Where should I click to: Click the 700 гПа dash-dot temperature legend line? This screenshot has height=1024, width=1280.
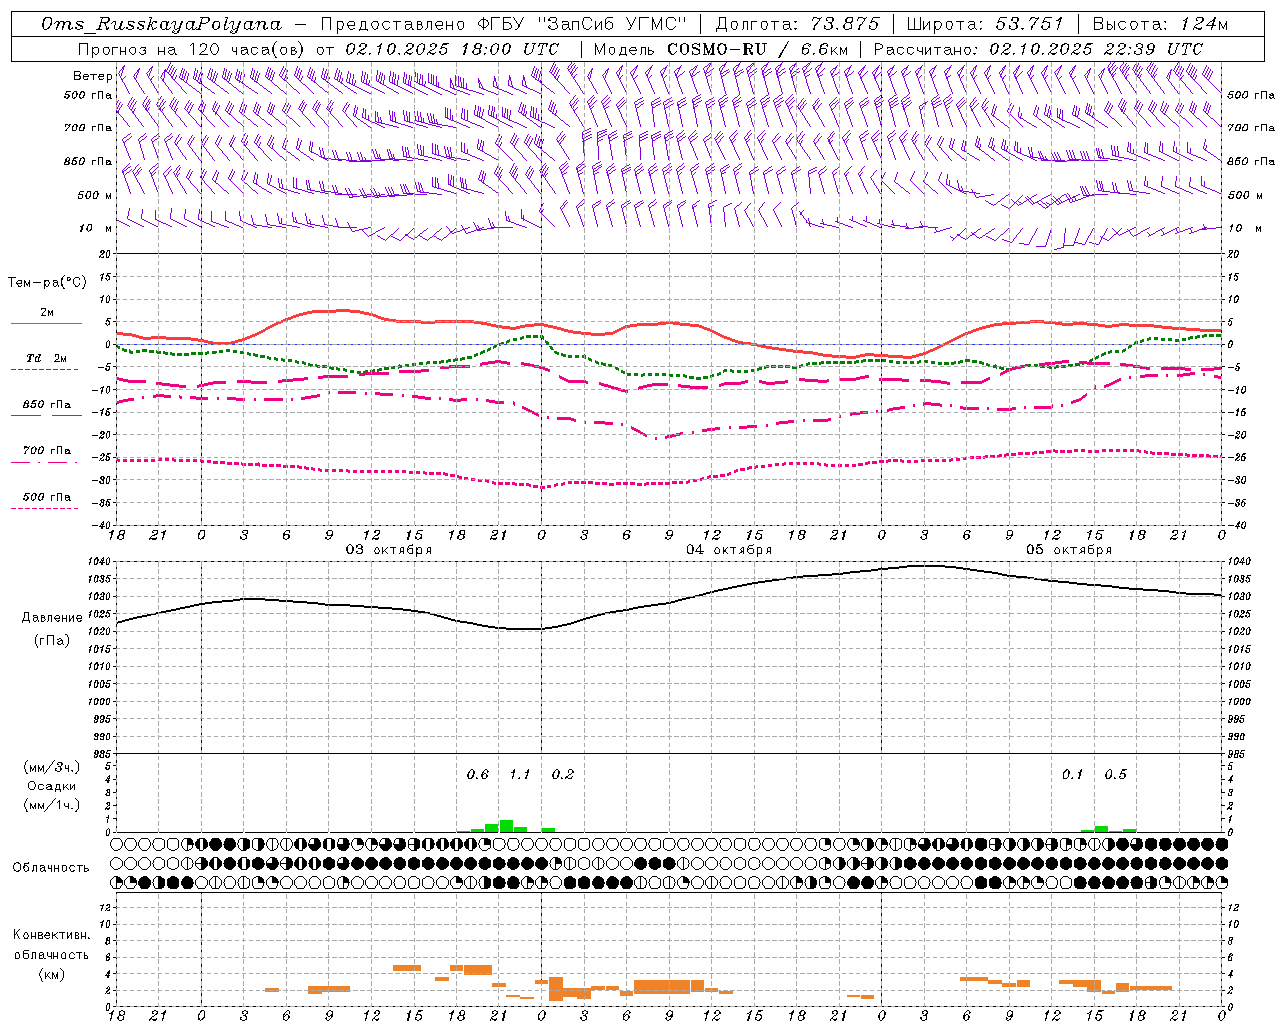click(x=44, y=462)
